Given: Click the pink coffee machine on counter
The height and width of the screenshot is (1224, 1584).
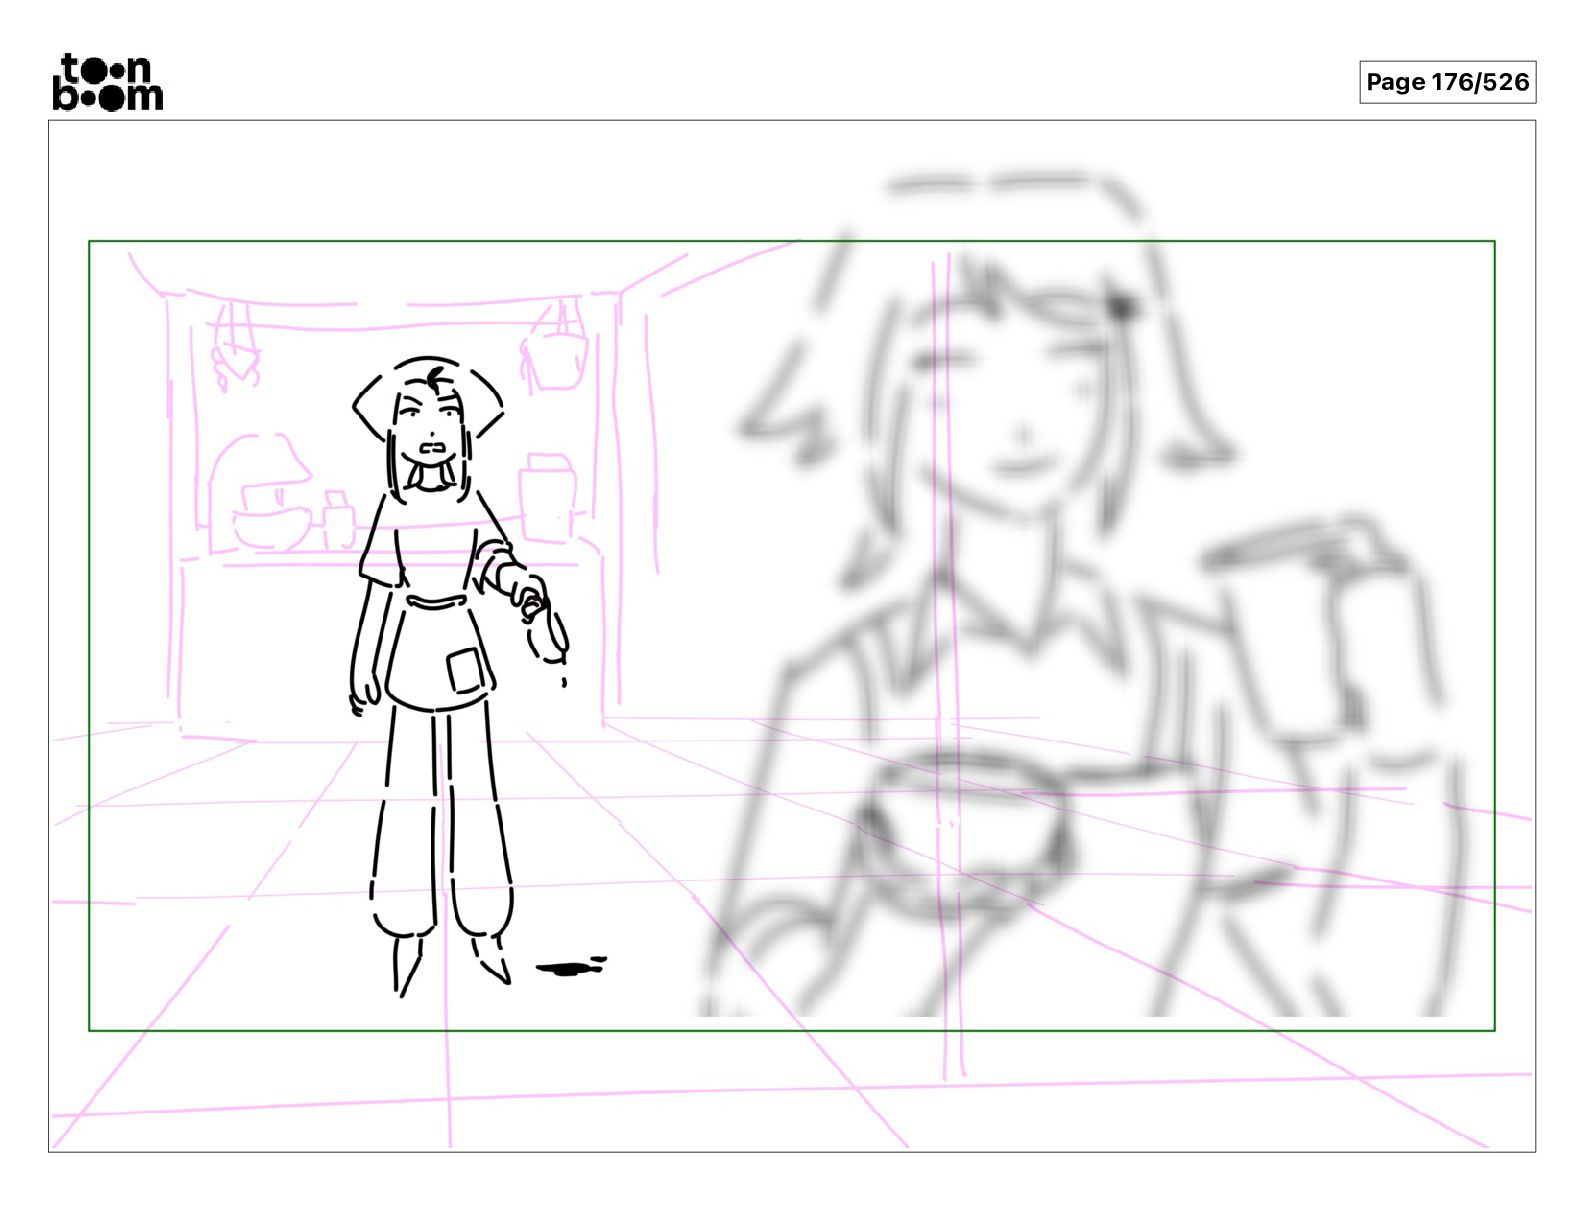Looking at the screenshot, I should (x=262, y=492).
